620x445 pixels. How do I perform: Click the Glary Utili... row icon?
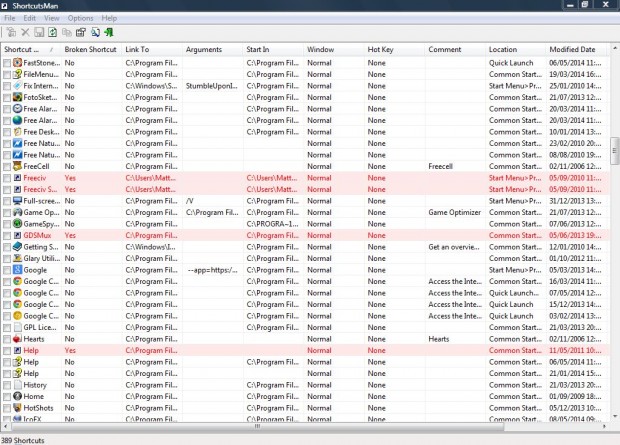(17, 258)
